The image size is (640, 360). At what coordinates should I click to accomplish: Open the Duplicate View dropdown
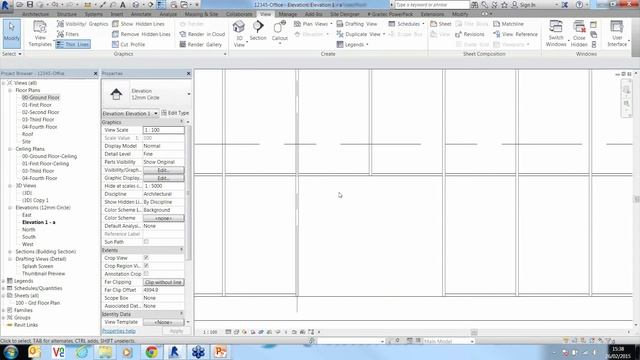point(361,34)
